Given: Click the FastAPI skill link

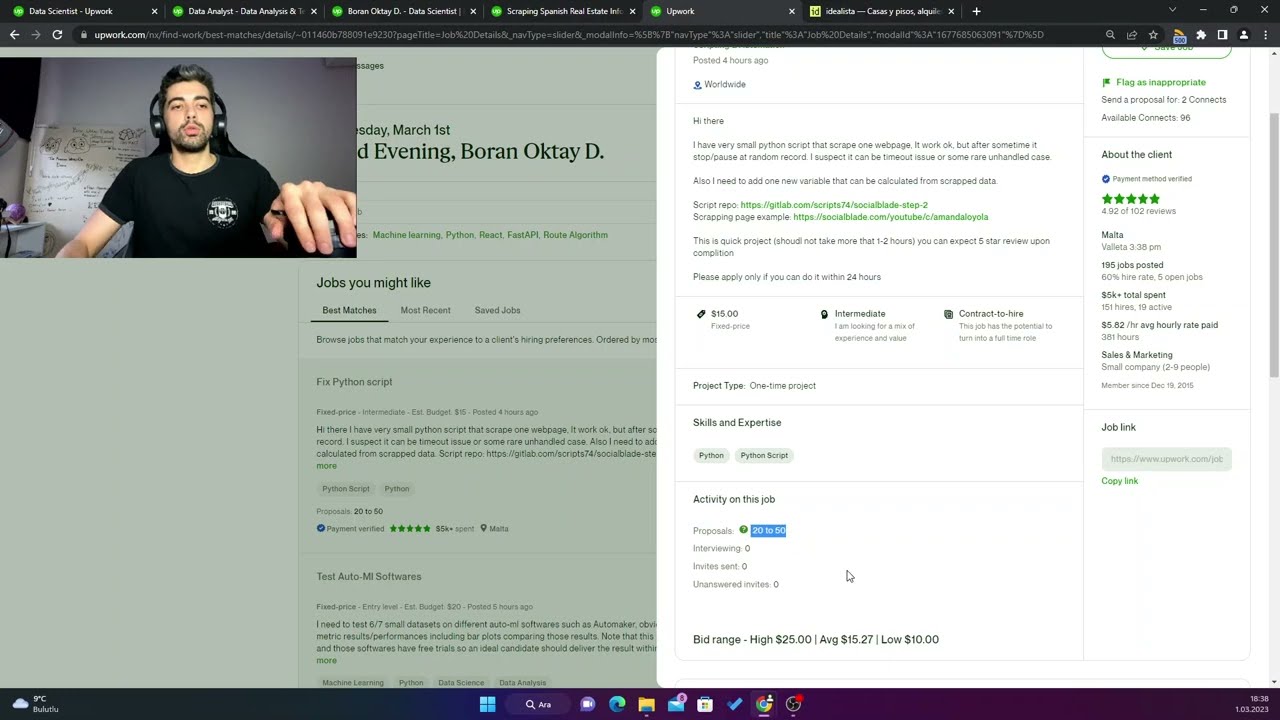Looking at the screenshot, I should coord(522,235).
